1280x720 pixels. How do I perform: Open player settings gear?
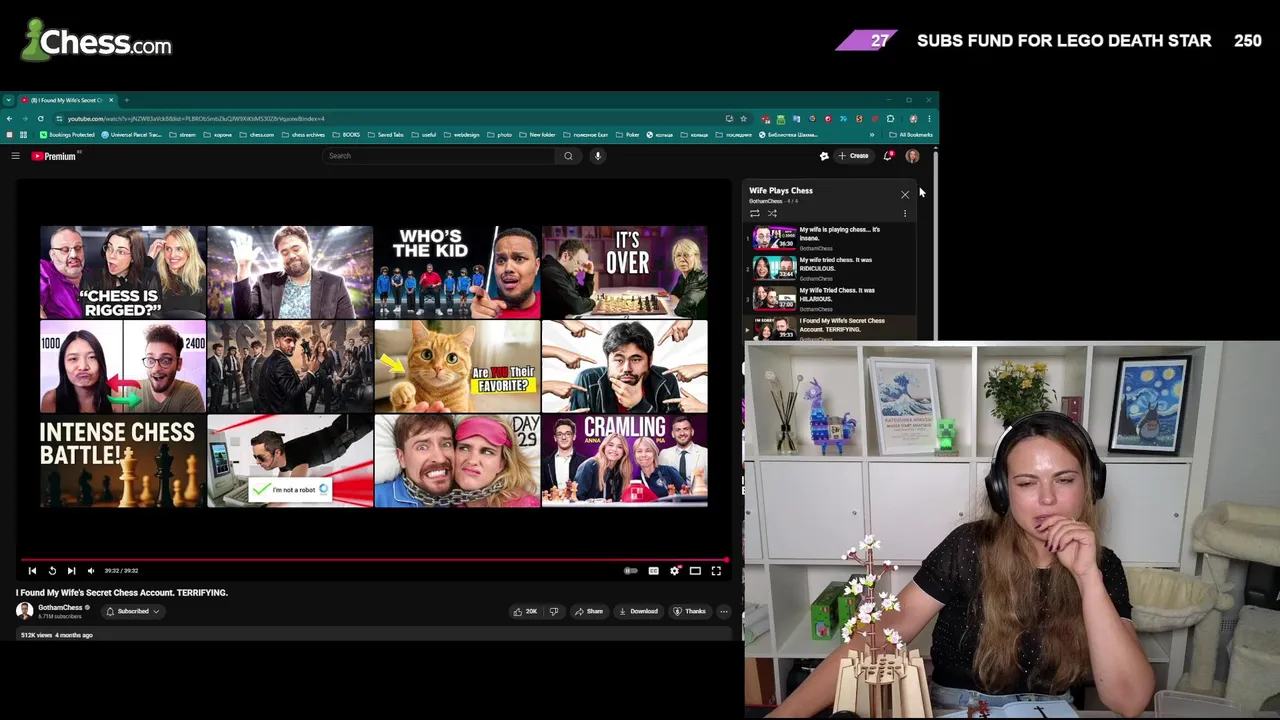[675, 571]
